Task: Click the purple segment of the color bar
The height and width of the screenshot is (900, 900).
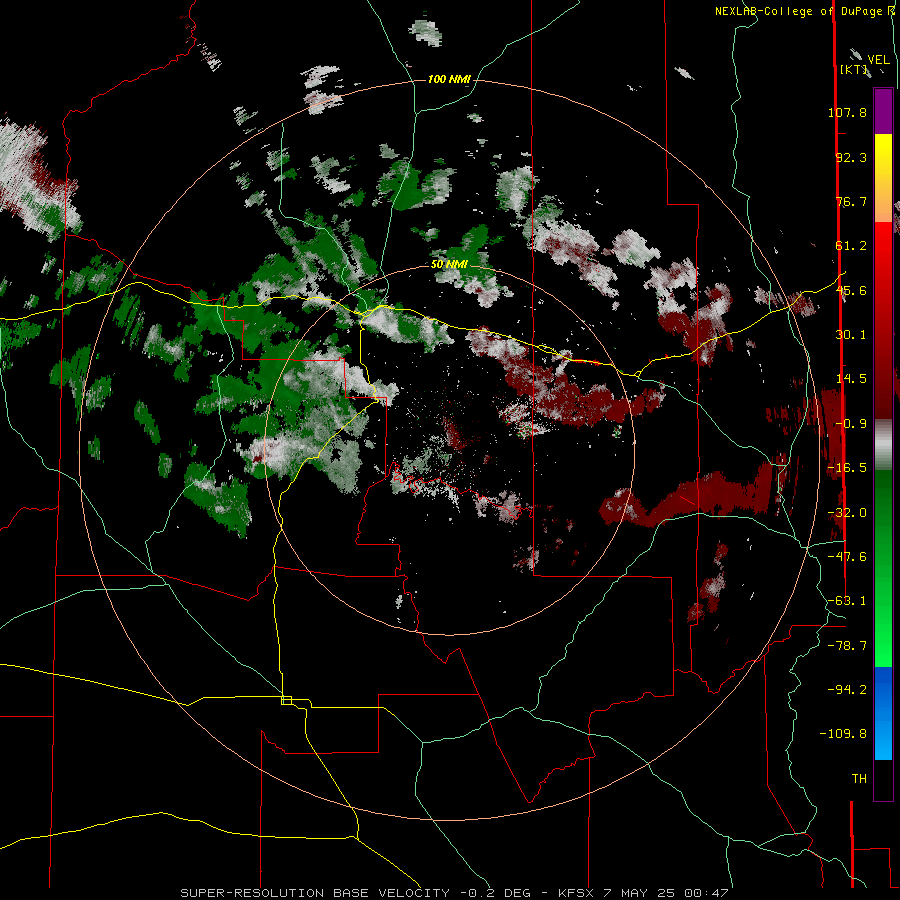Action: tap(883, 111)
